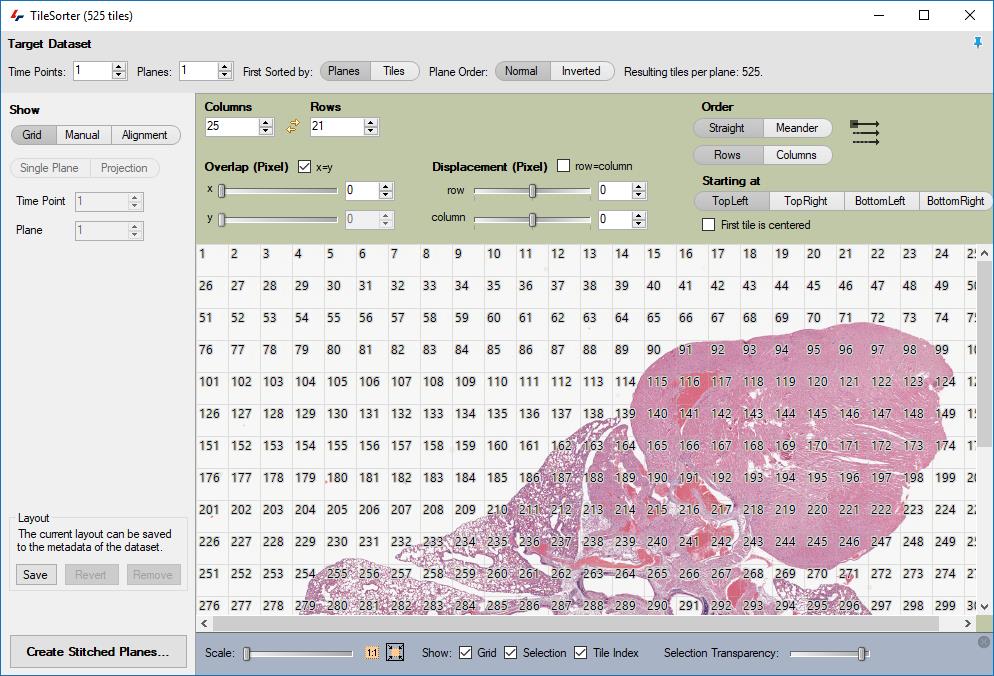Viewport: 994px width, 676px height.
Task: Select BottomRight starting position
Action: (955, 200)
